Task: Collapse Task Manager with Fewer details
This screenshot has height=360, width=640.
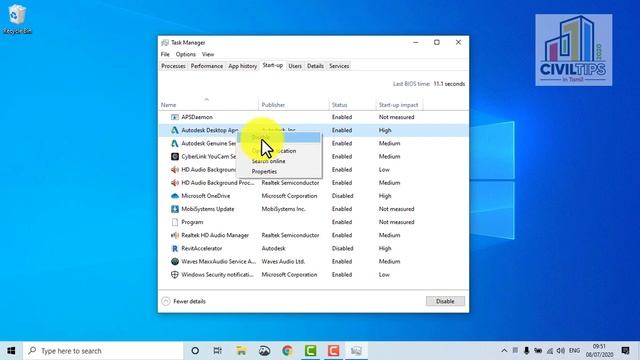Action: click(184, 301)
